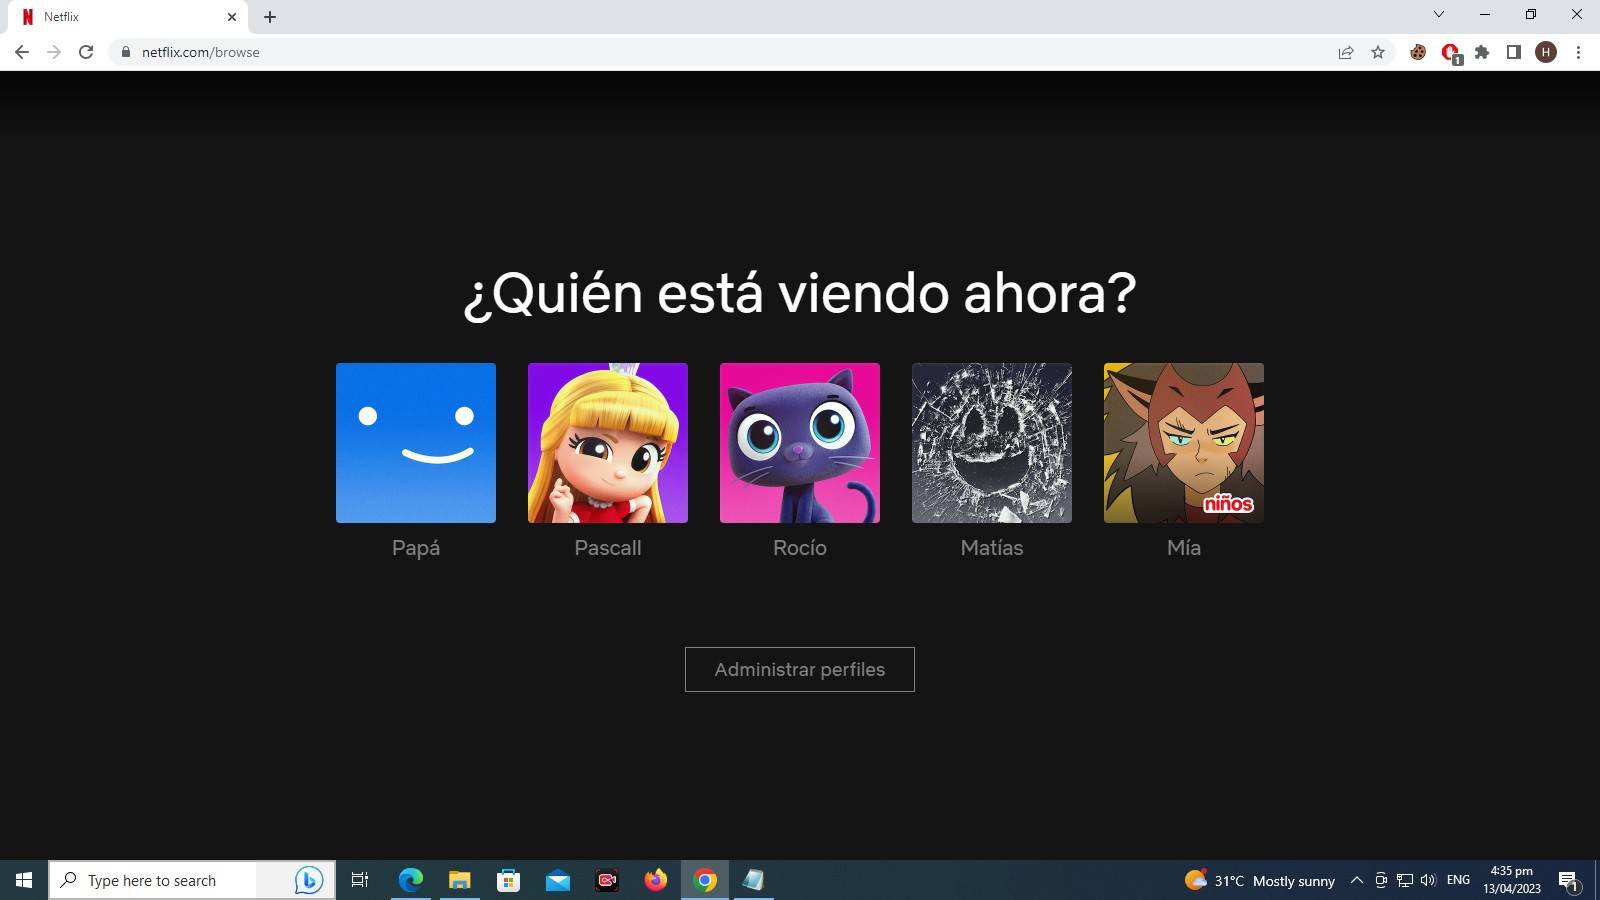Click the Rocío profile name
This screenshot has width=1600, height=900.
[x=800, y=548]
